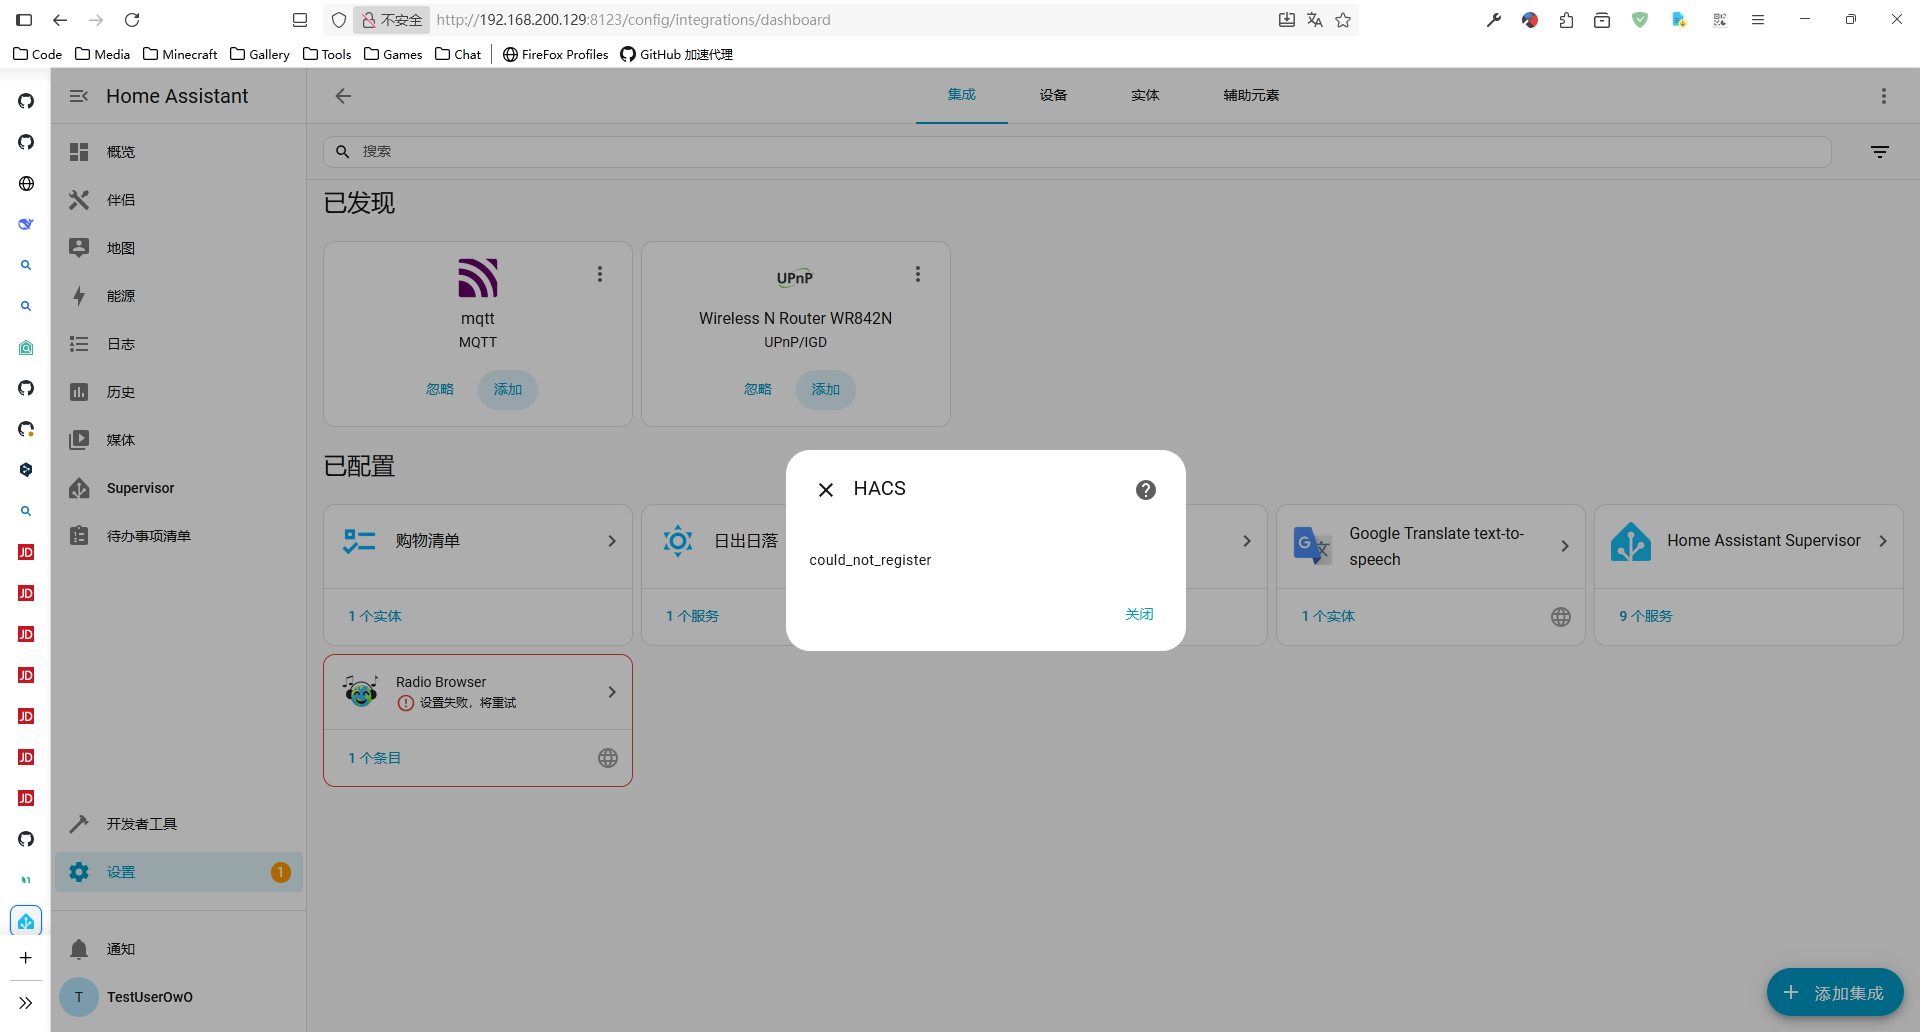Select the active Home Assistant vertical tab

pos(26,921)
